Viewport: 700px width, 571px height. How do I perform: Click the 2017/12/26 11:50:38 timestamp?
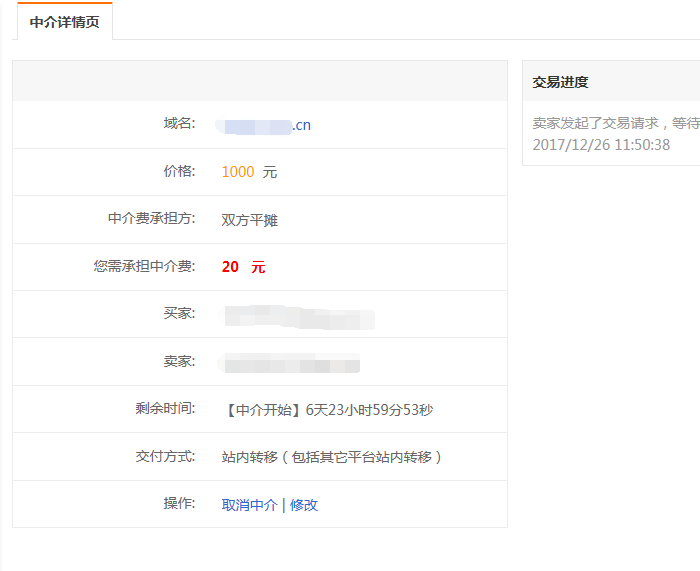pyautogui.click(x=601, y=145)
